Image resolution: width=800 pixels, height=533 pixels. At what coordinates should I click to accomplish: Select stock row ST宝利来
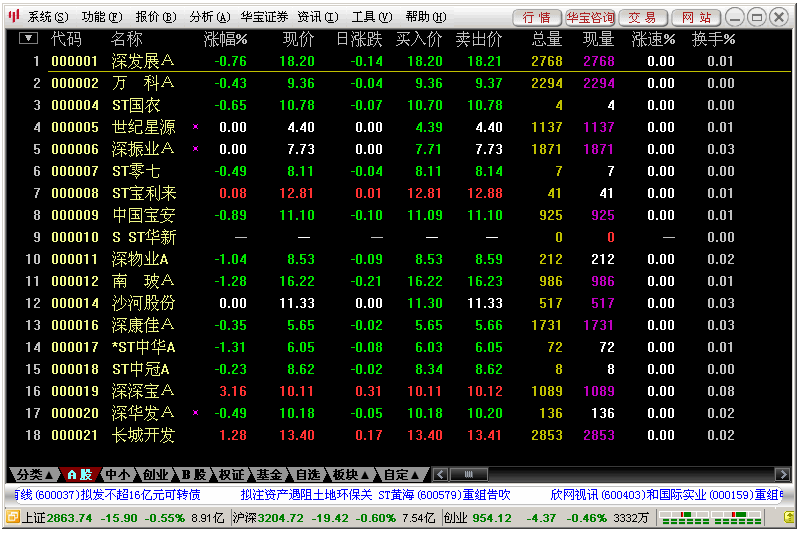(398, 193)
